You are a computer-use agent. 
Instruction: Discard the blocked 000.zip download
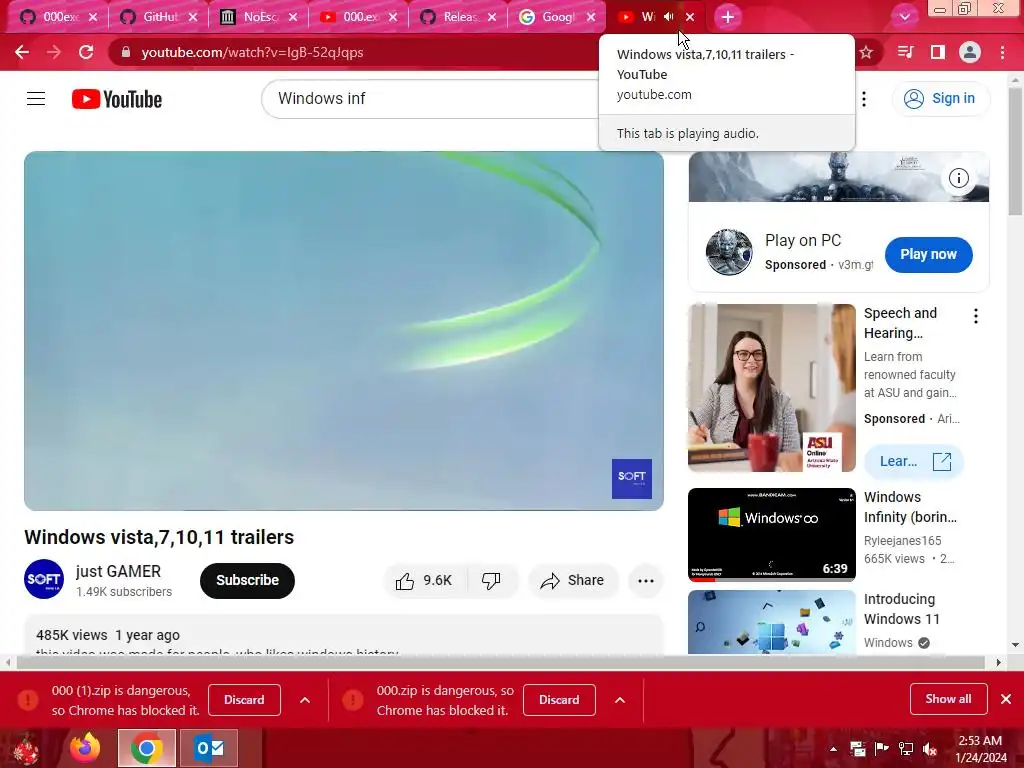tap(559, 700)
